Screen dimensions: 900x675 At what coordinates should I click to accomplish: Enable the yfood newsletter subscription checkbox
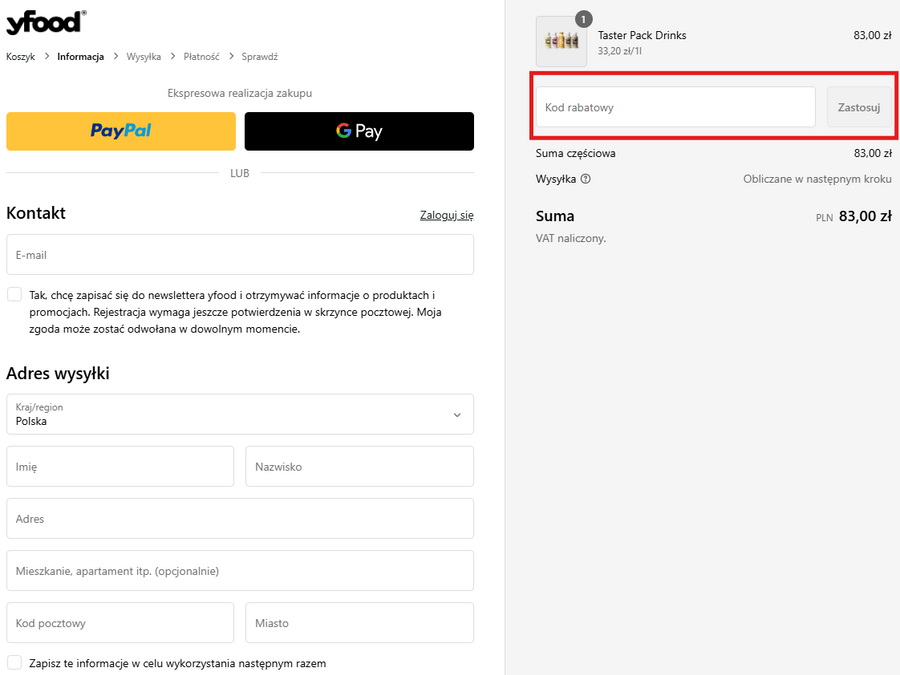(14, 295)
